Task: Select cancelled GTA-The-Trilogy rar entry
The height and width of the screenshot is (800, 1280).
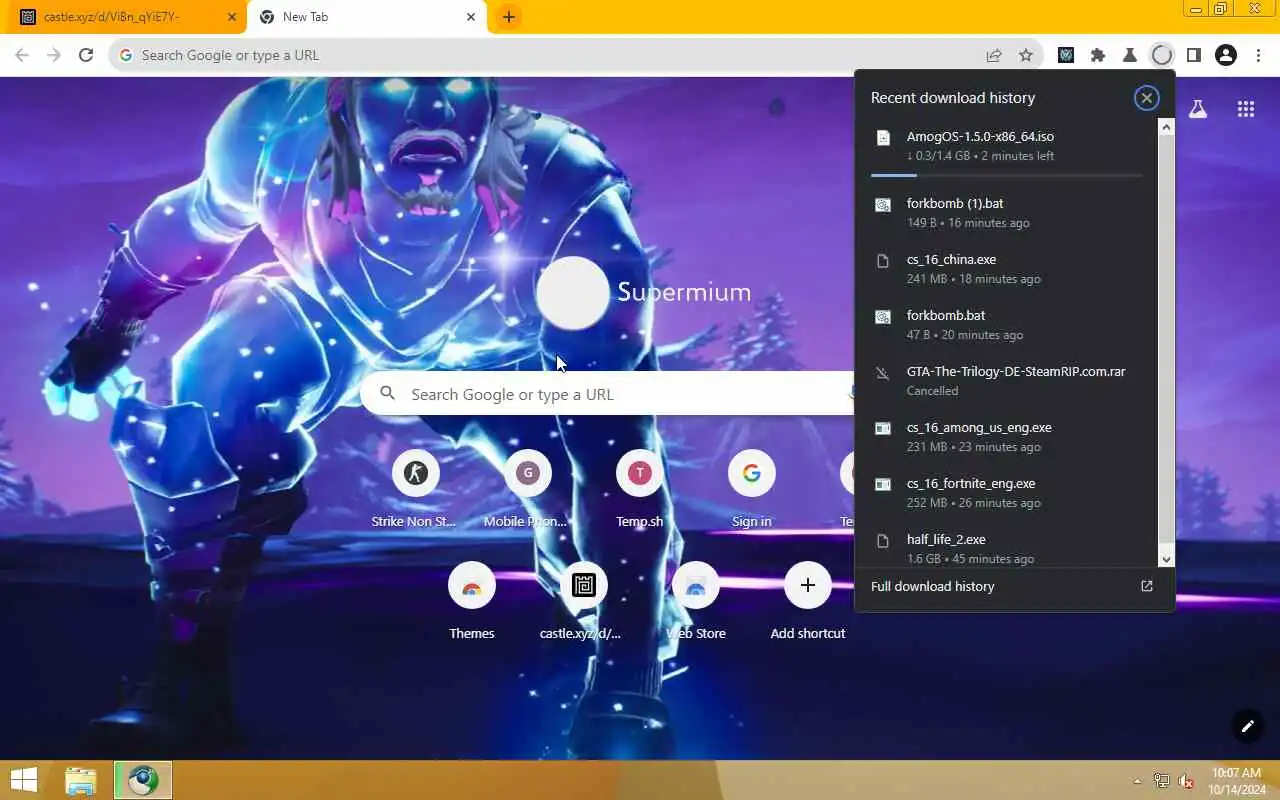Action: point(1007,380)
